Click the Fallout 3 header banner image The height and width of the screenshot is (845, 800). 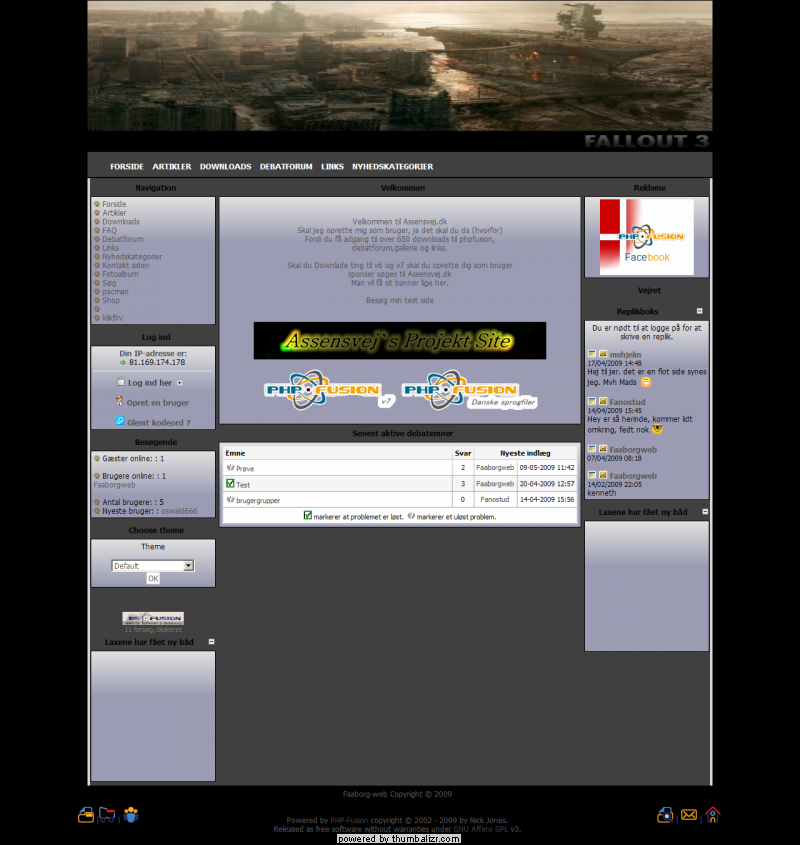(399, 66)
